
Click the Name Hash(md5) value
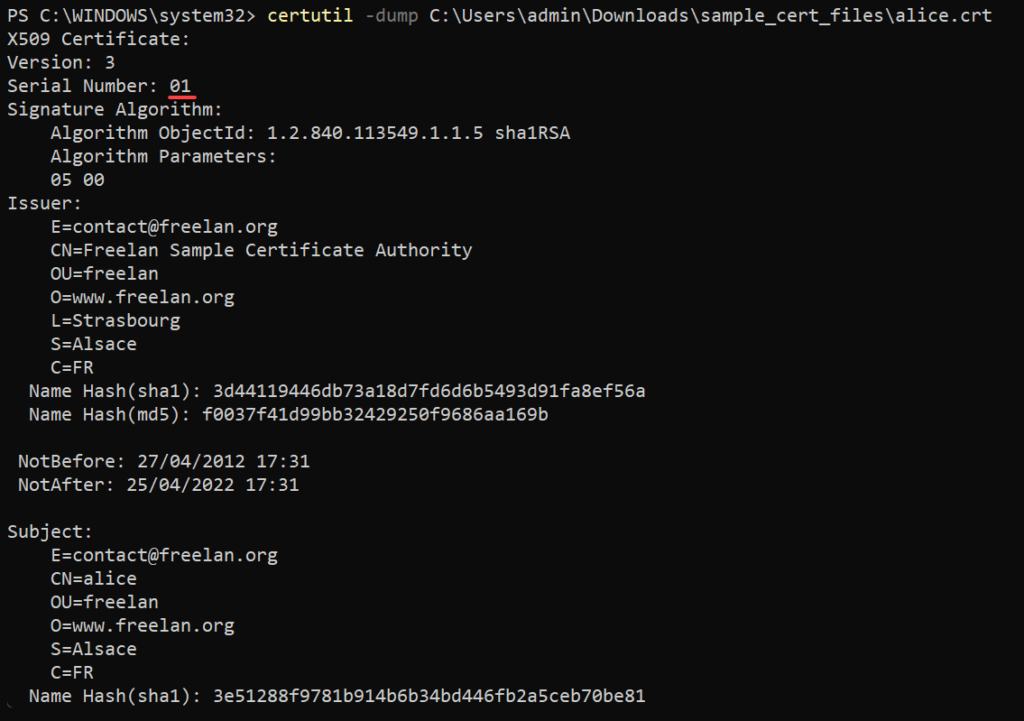(x=375, y=414)
